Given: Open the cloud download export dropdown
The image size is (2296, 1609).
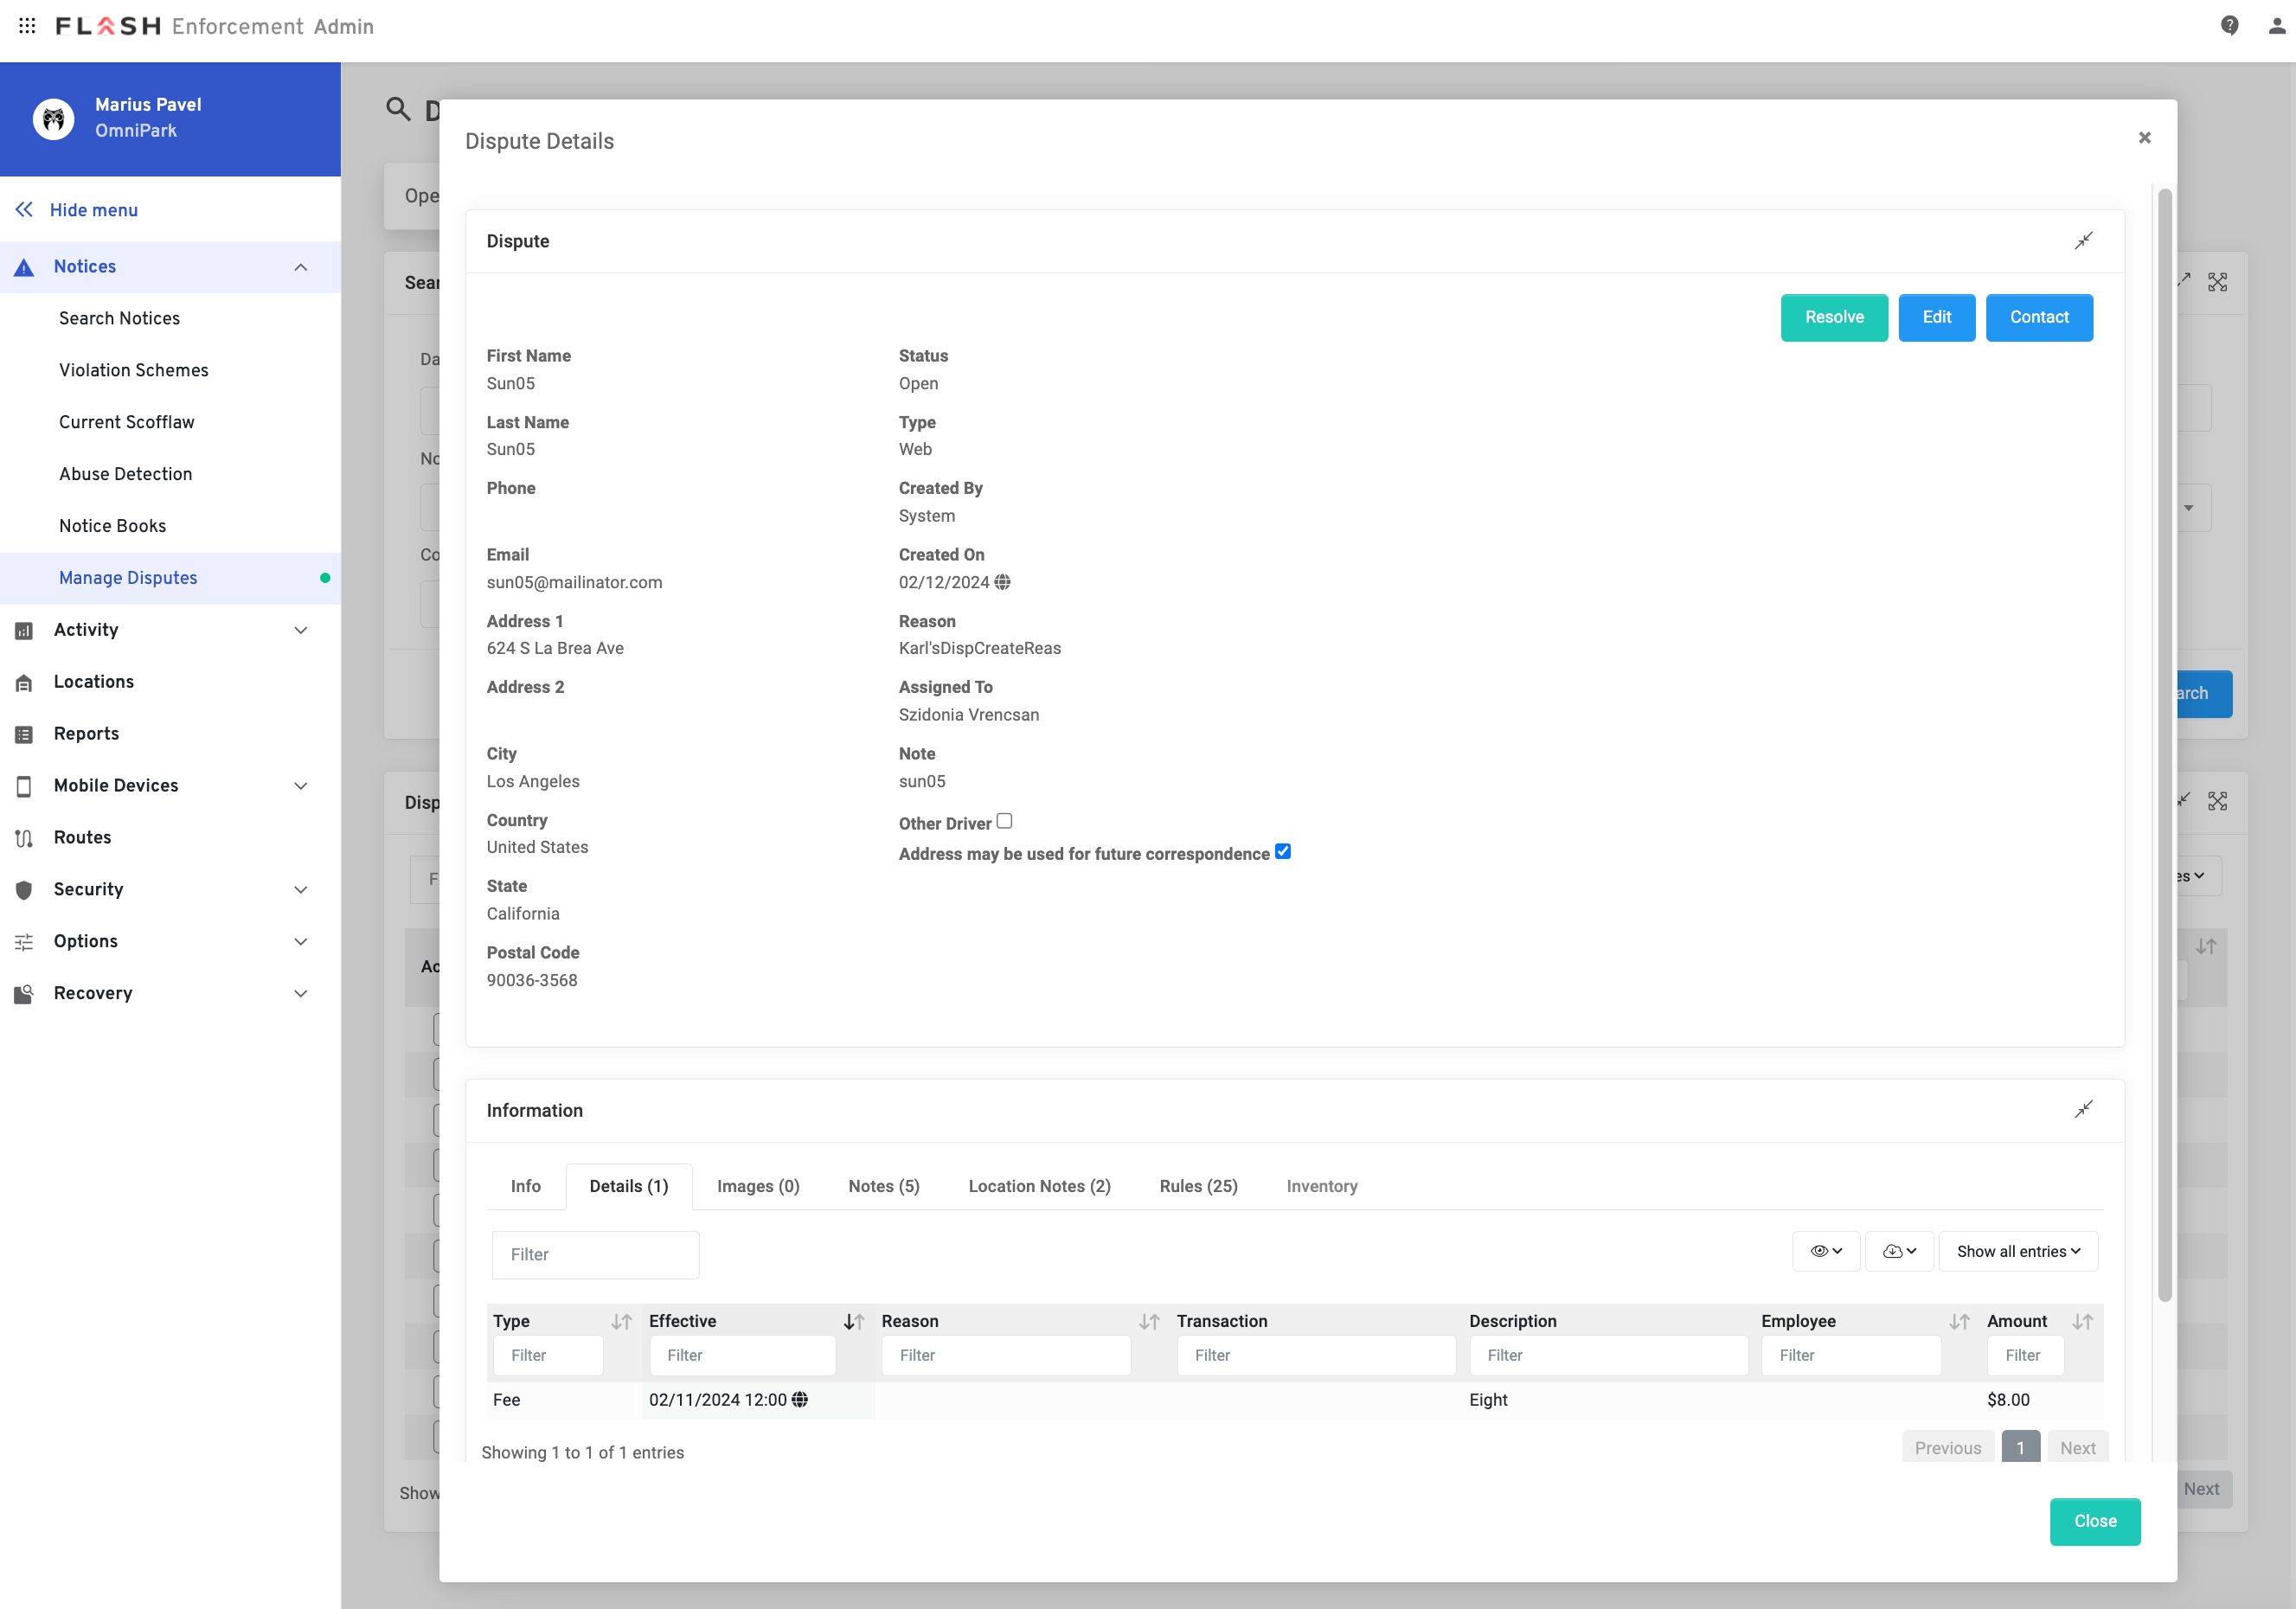Looking at the screenshot, I should click(x=1898, y=1251).
